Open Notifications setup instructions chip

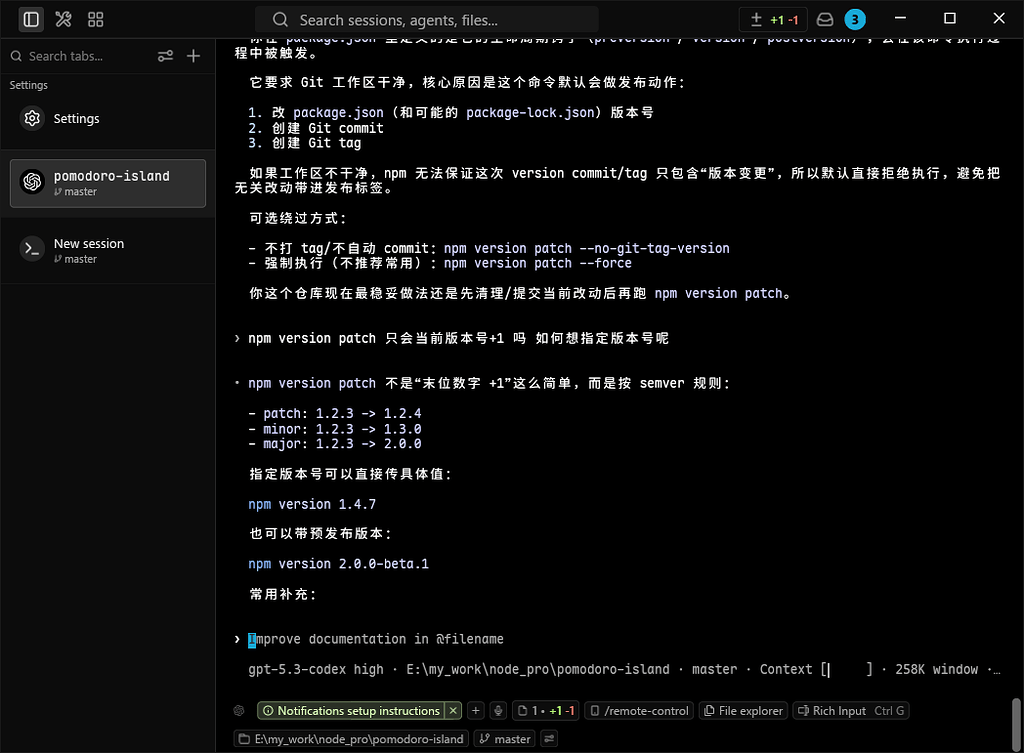351,711
